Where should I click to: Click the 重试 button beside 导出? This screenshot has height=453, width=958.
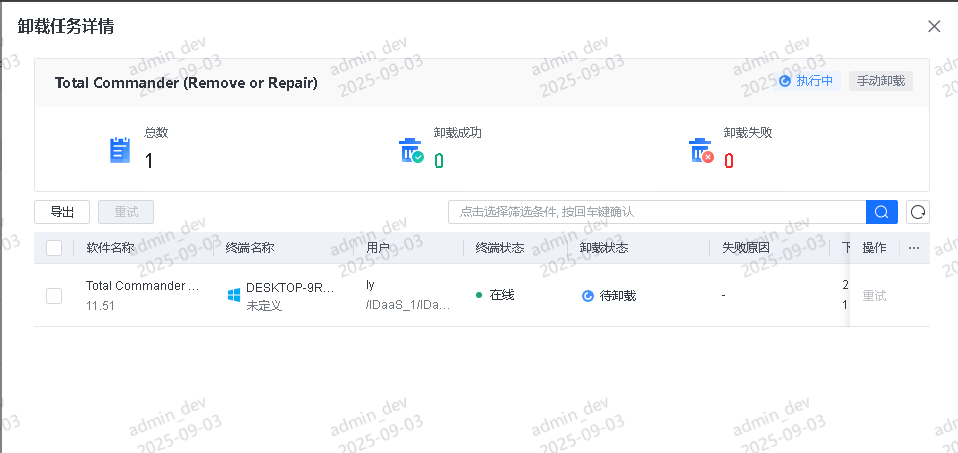126,212
